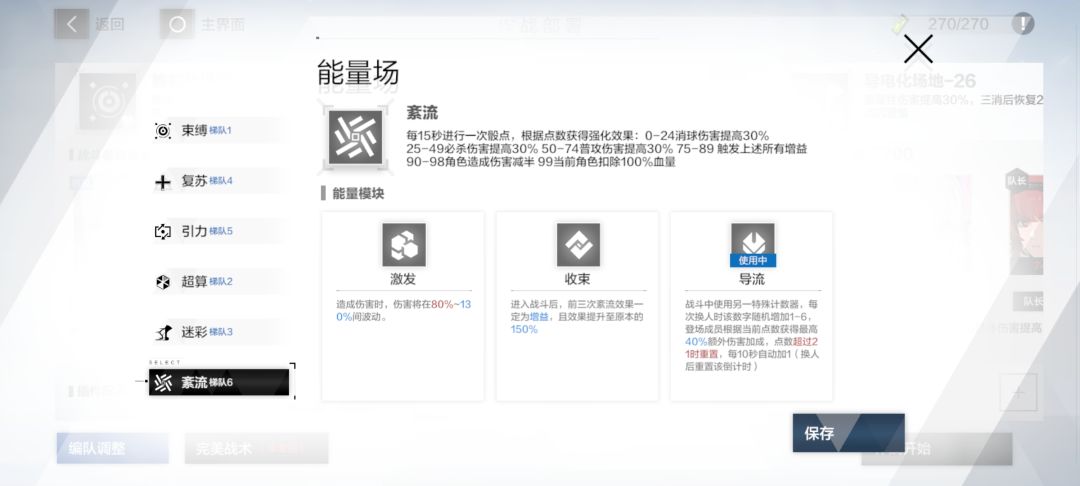This screenshot has height=486, width=1080.
Task: Click the 梯队1 label beside 束缚
Action: tap(220, 131)
